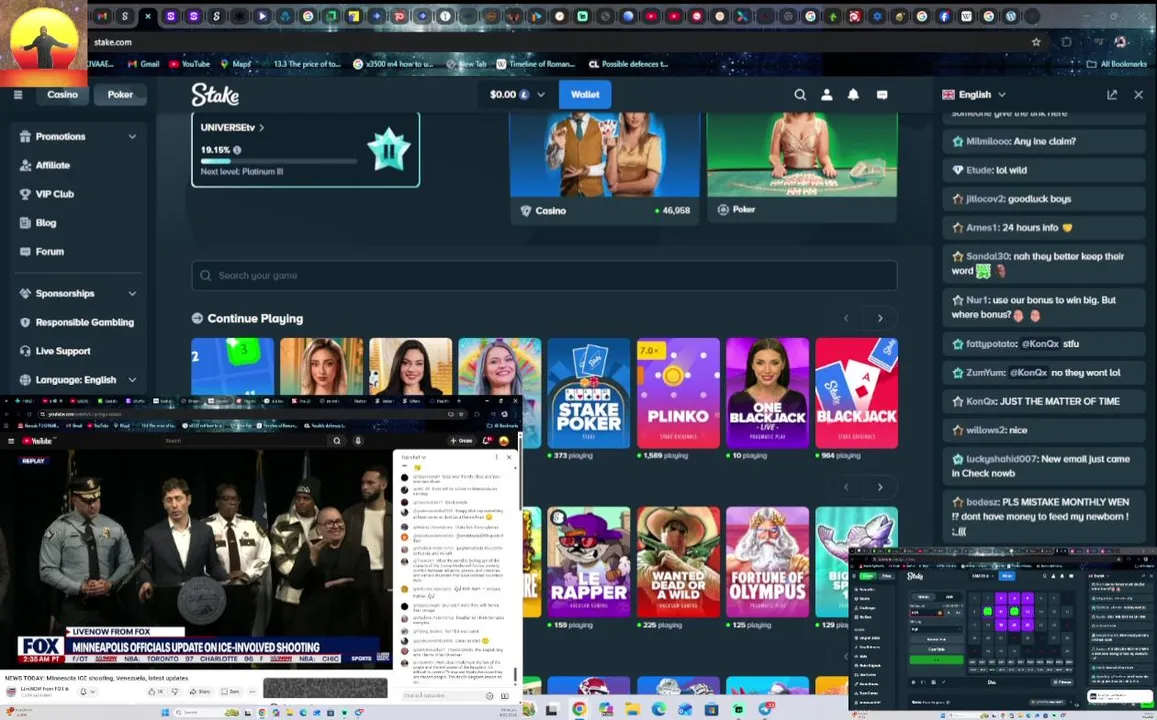The width and height of the screenshot is (1157, 720).
Task: Click the YouTube logo in the video window
Action: point(37,441)
